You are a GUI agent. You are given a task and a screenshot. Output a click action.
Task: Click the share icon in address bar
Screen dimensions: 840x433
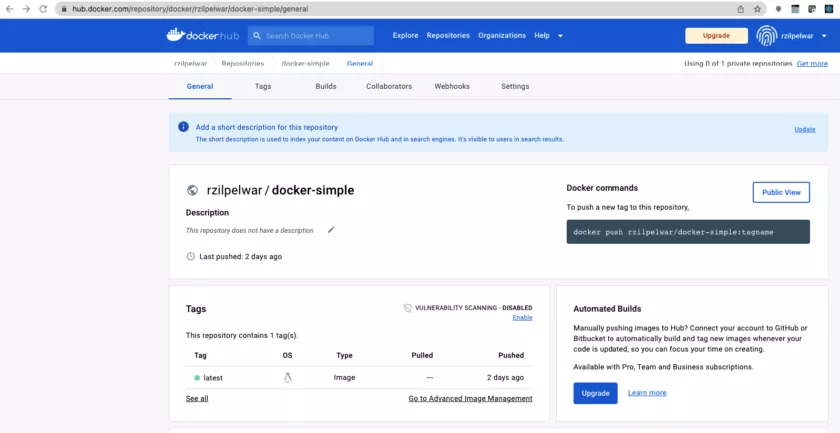740,9
